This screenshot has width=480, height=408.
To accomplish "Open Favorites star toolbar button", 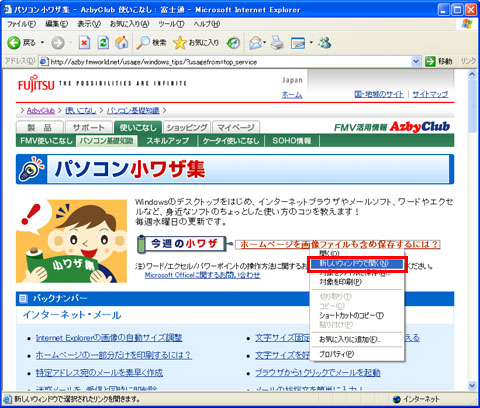I will tap(196, 43).
